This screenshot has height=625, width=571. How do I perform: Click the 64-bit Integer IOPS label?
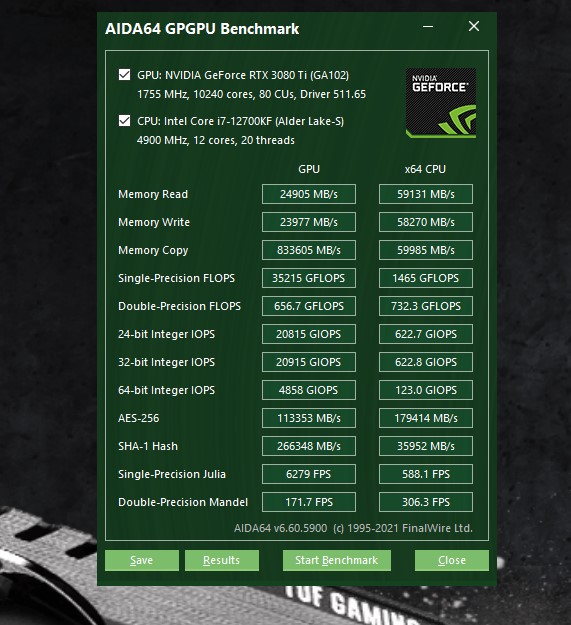pos(166,390)
